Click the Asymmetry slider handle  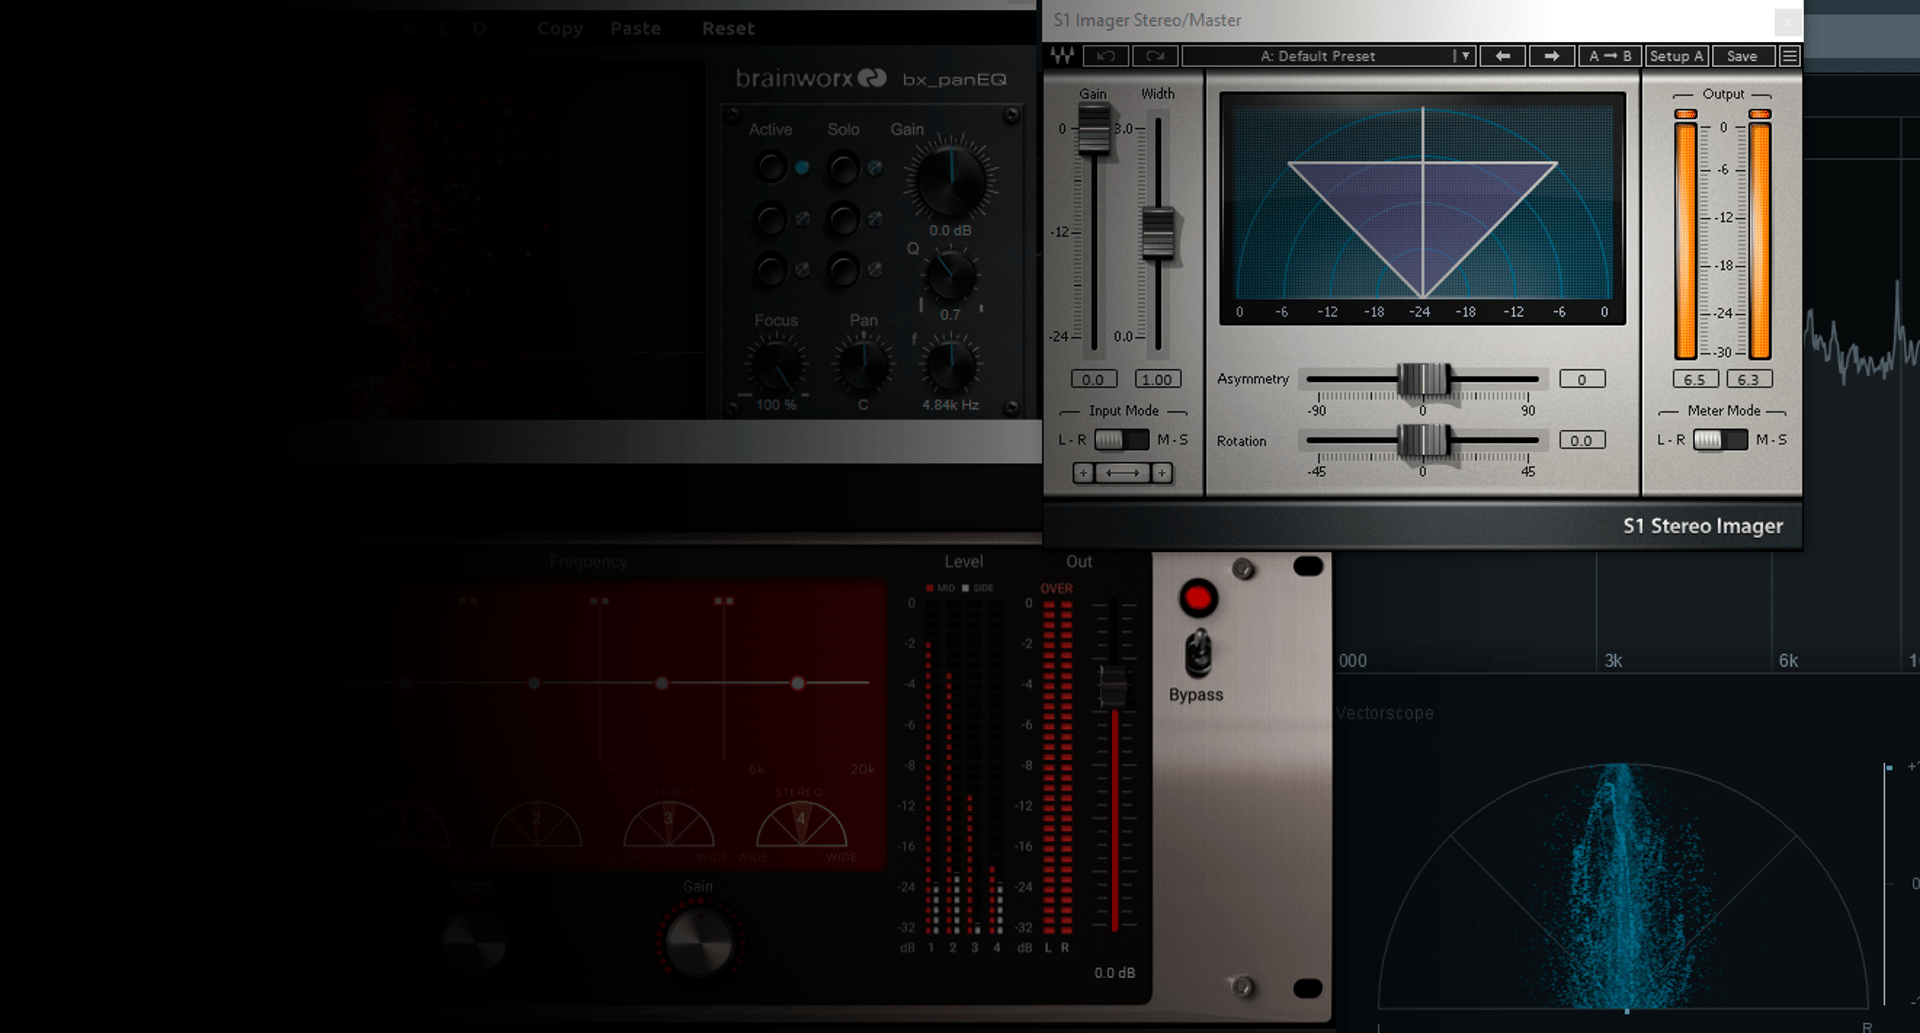click(x=1423, y=379)
